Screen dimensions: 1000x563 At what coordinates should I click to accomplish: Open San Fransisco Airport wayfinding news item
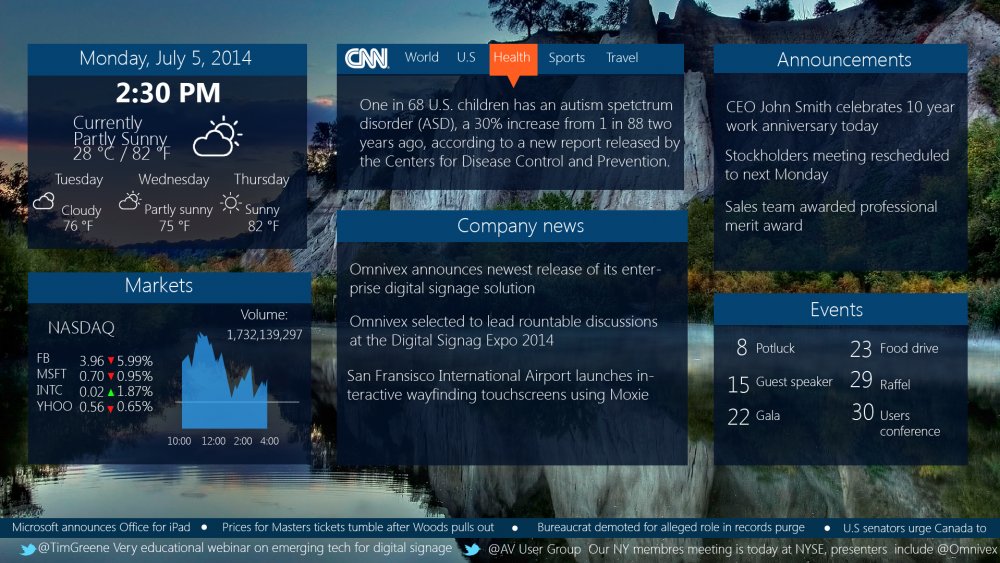coord(500,385)
